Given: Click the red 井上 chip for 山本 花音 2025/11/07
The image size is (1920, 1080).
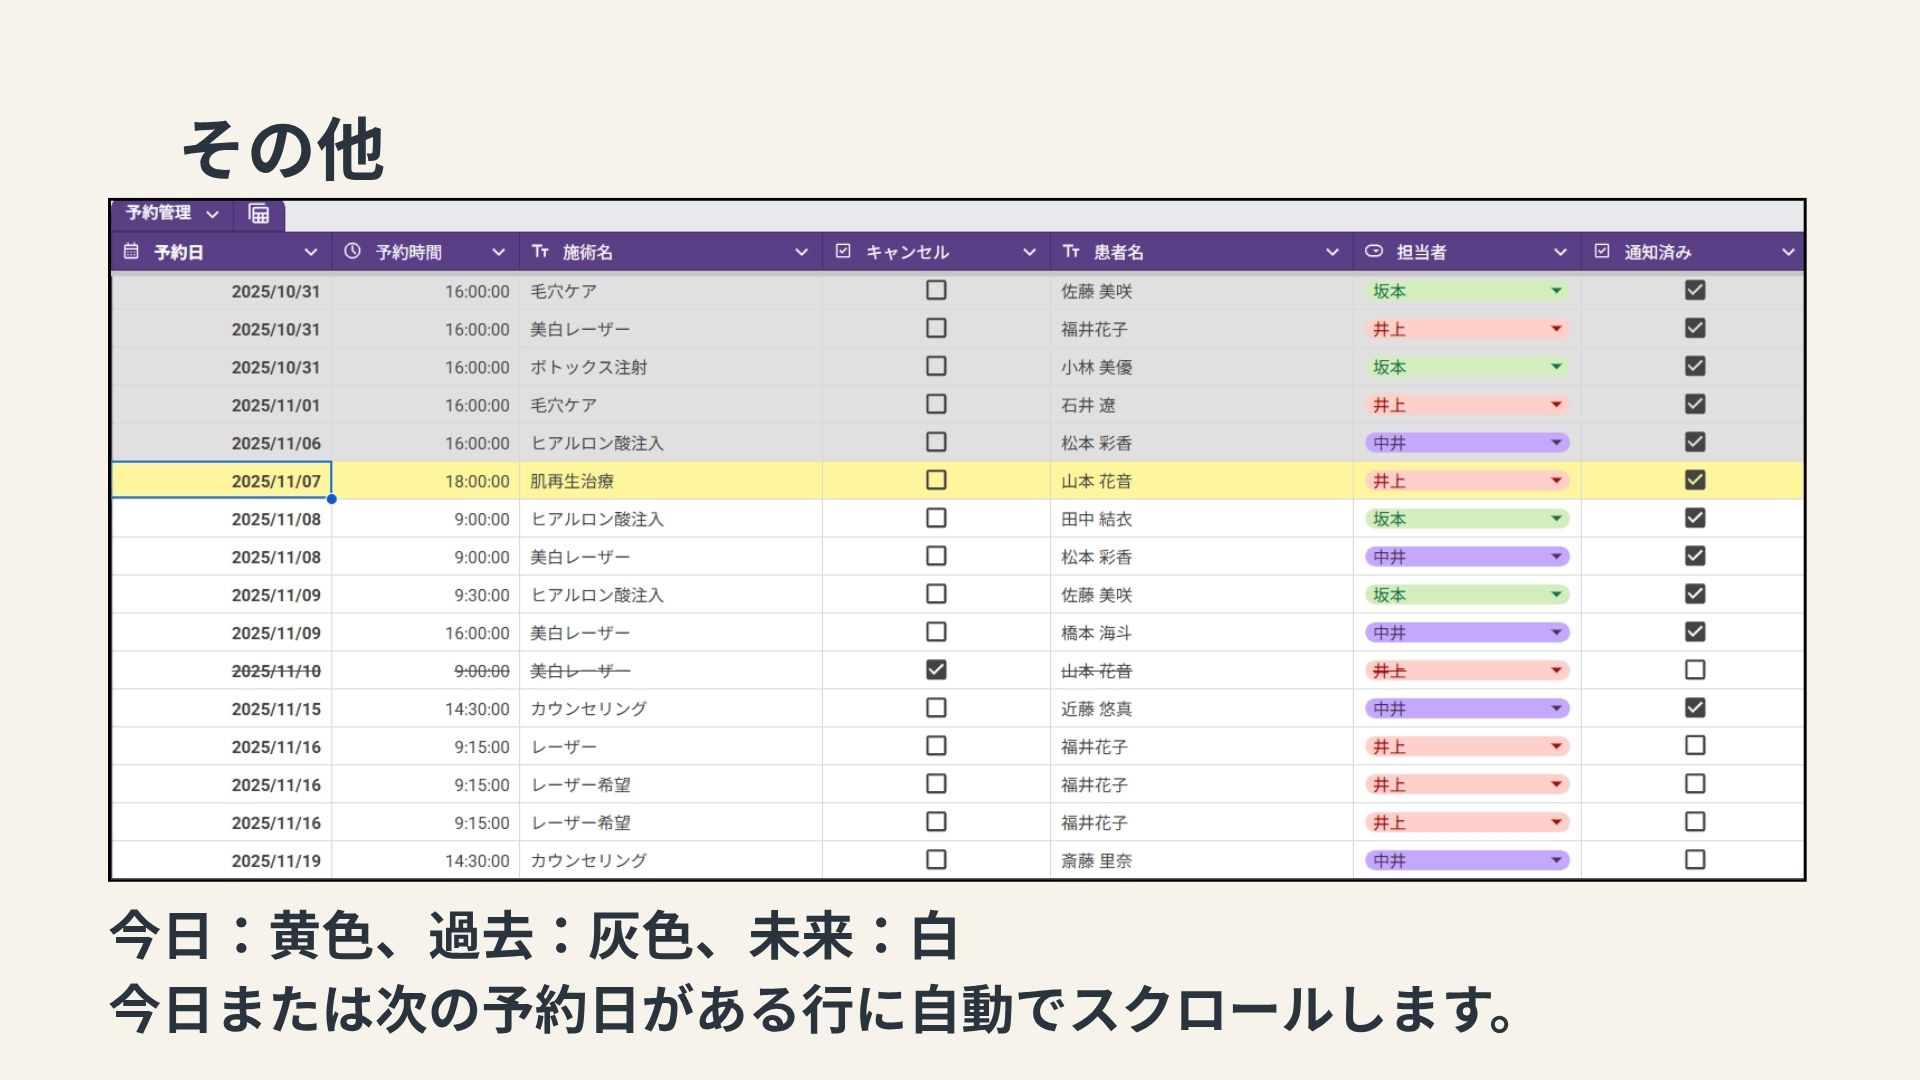Looking at the screenshot, I should [1465, 481].
